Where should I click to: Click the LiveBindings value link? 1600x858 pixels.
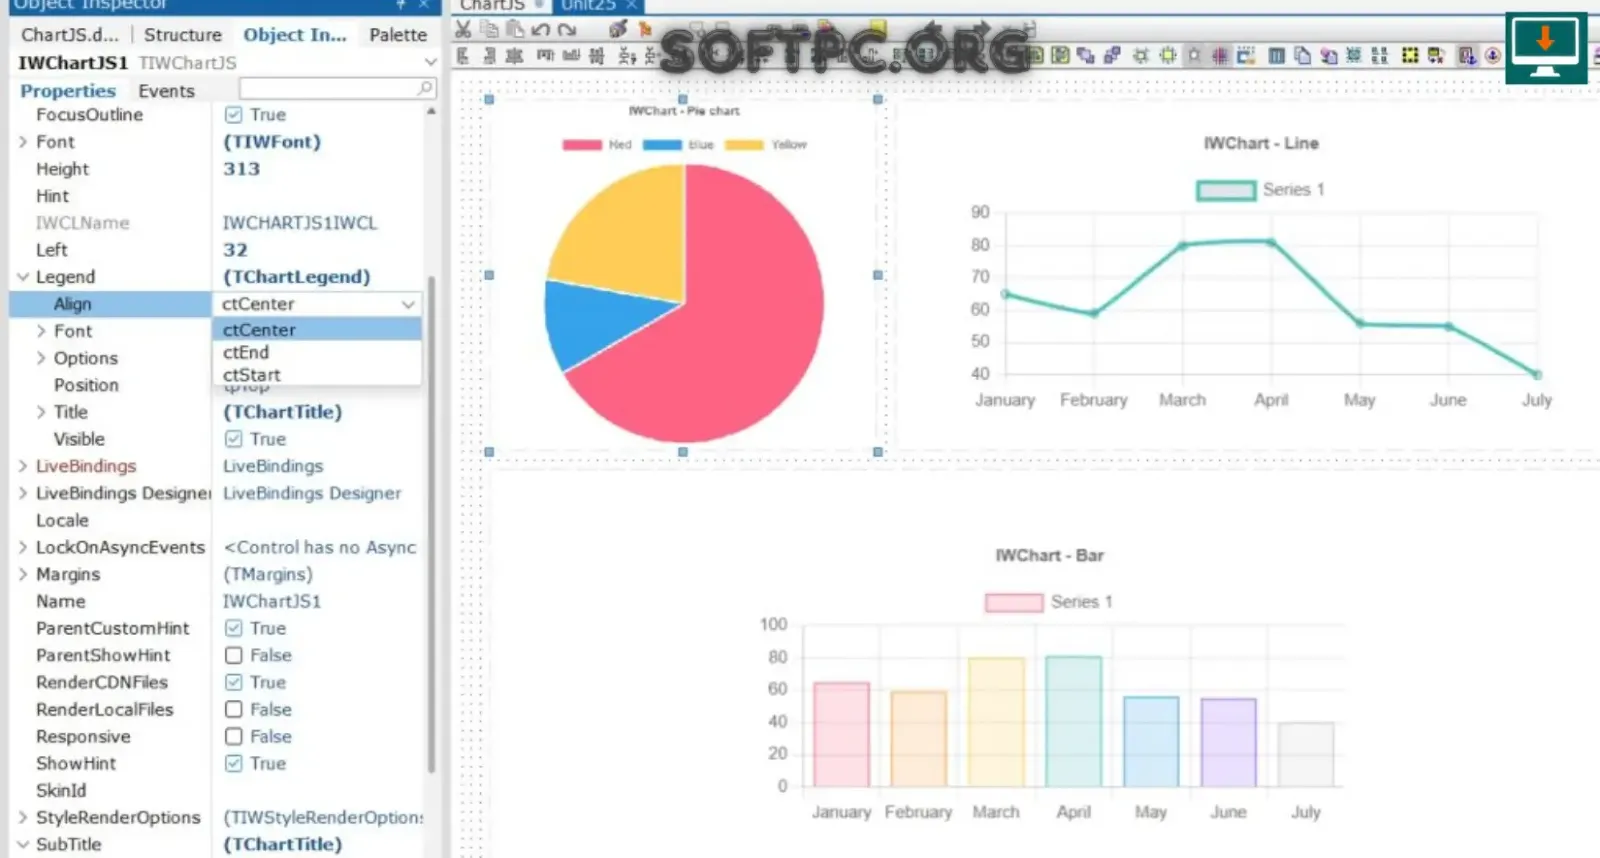[273, 466]
